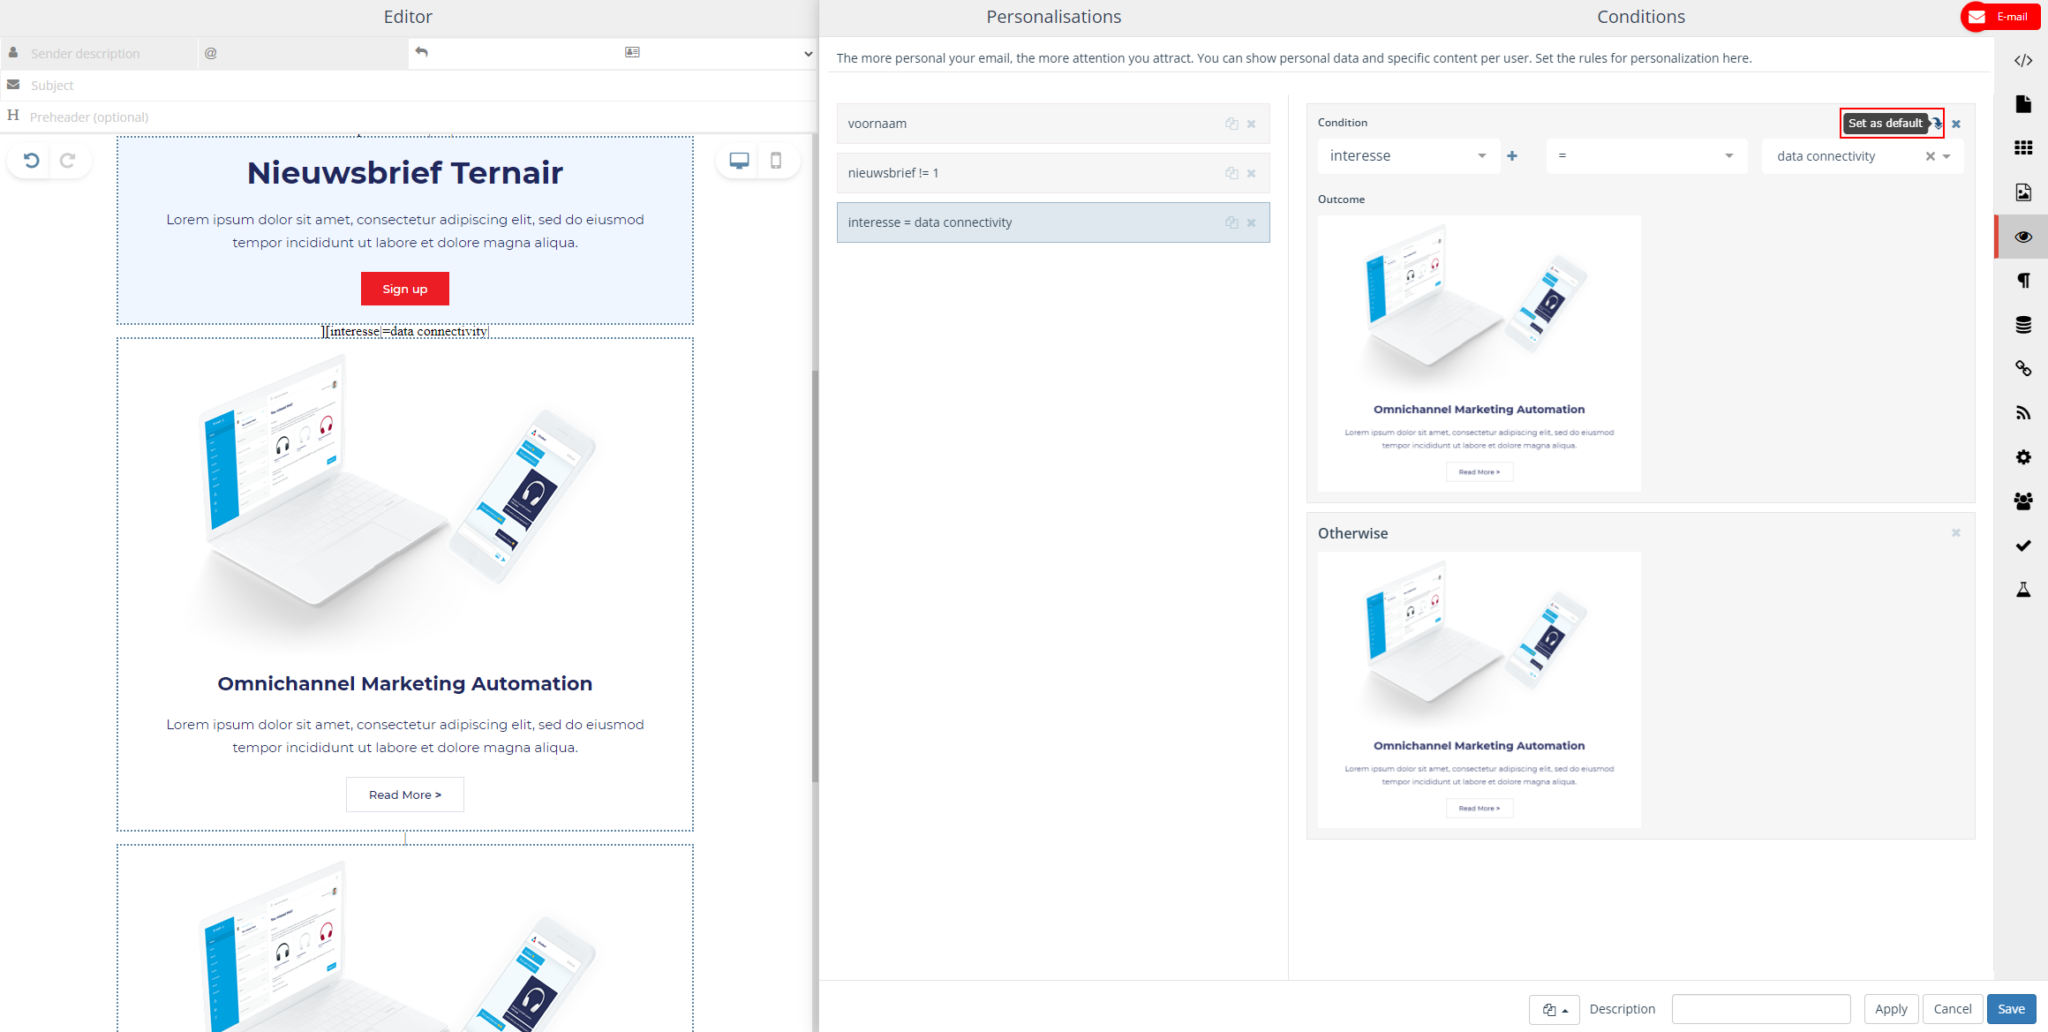The width and height of the screenshot is (2048, 1032).
Task: Open the RSS feed icon in sidebar
Action: pos(2023,413)
